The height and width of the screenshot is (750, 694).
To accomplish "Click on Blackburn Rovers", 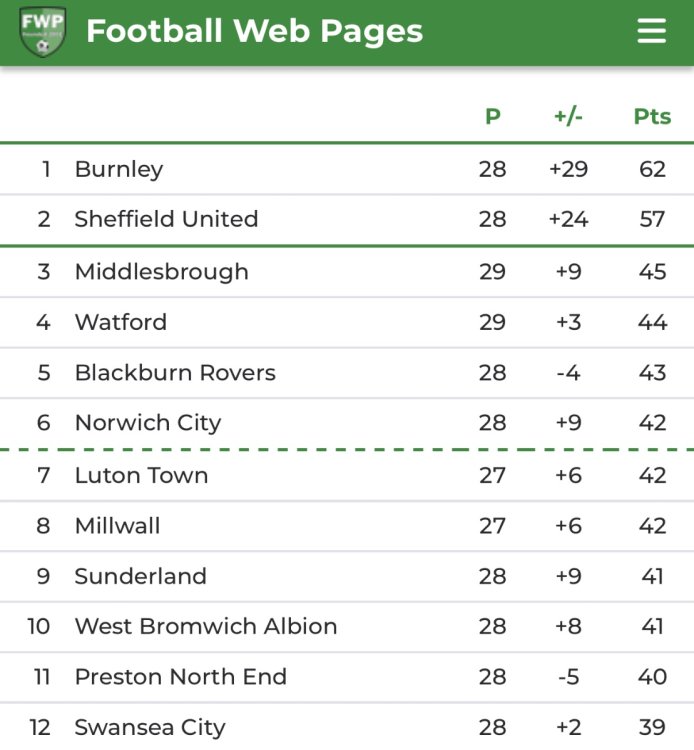I will pyautogui.click(x=175, y=373).
